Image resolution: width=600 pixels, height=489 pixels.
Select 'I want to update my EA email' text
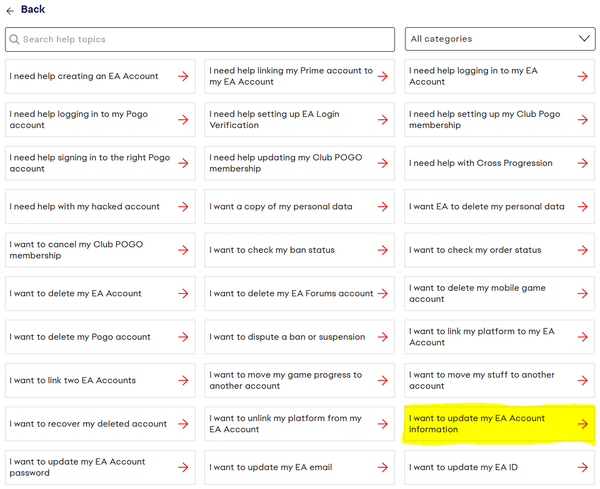[271, 467]
